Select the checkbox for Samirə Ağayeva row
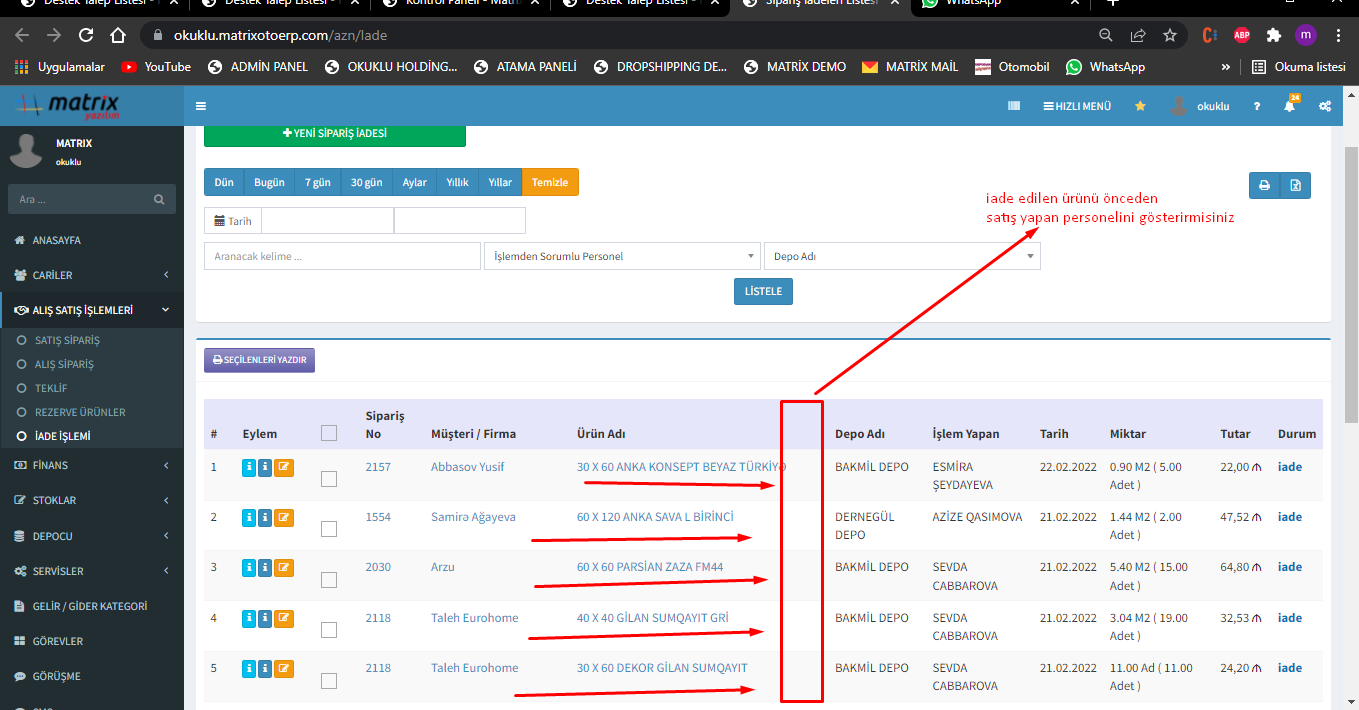The image size is (1359, 710). coord(329,529)
